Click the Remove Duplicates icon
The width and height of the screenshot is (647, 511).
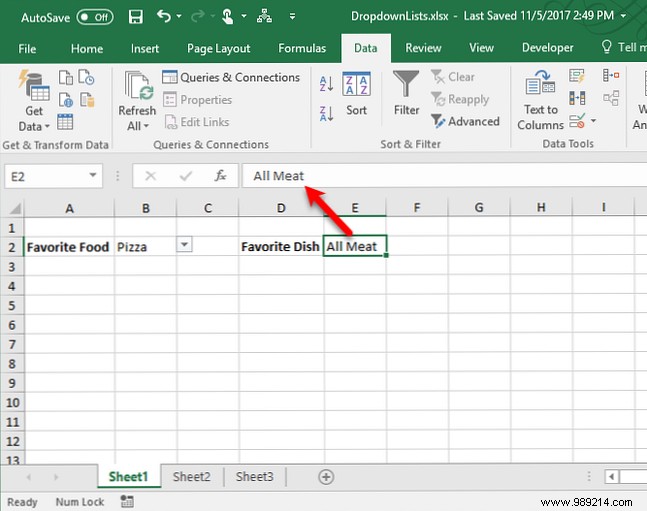[577, 98]
